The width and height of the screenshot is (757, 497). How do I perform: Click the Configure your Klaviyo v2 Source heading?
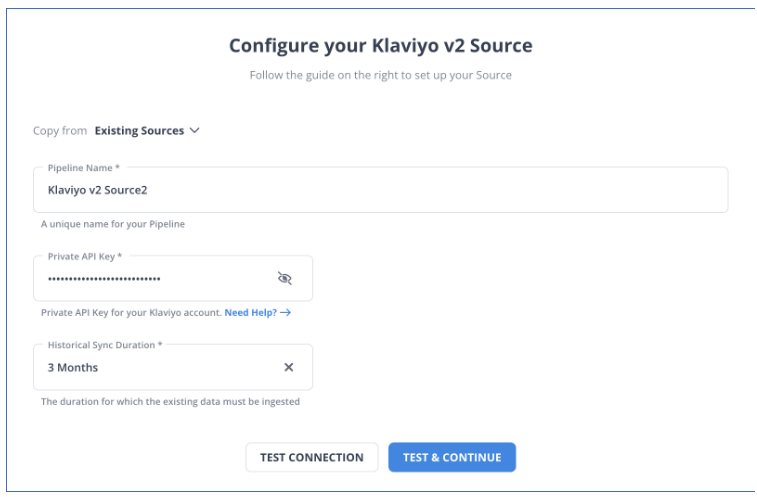coord(380,45)
